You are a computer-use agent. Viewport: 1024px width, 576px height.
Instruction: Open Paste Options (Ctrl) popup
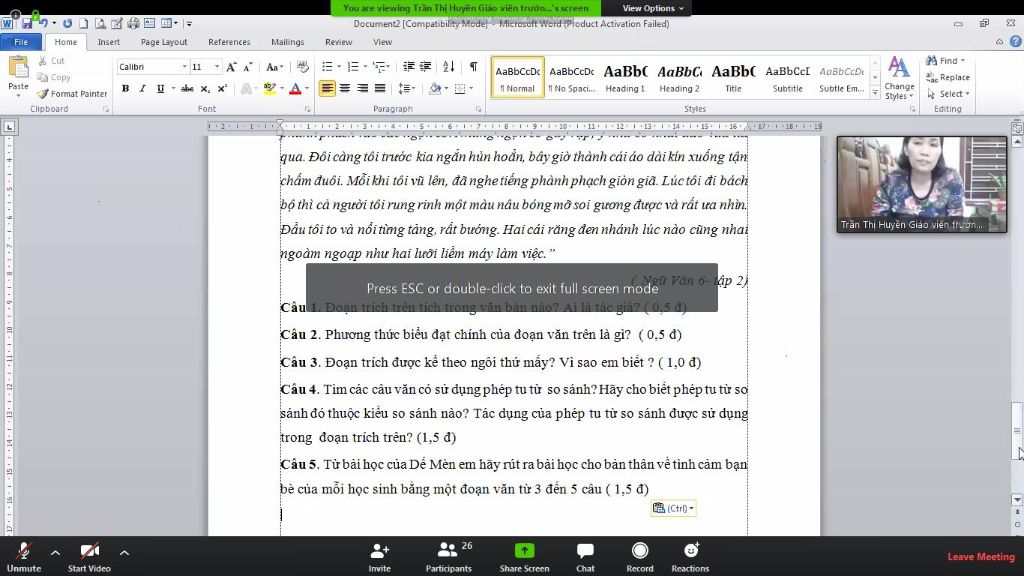click(x=673, y=508)
